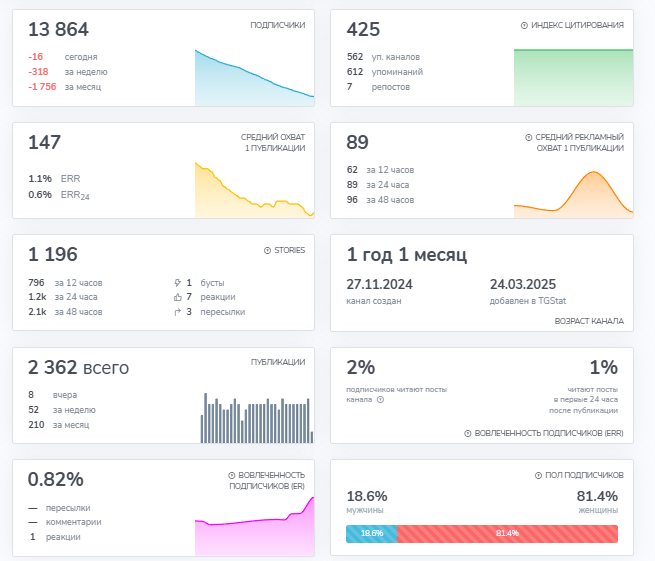The image size is (655, 561).
Task: Click the blue 18.6% male bar segment
Action: coord(371,534)
